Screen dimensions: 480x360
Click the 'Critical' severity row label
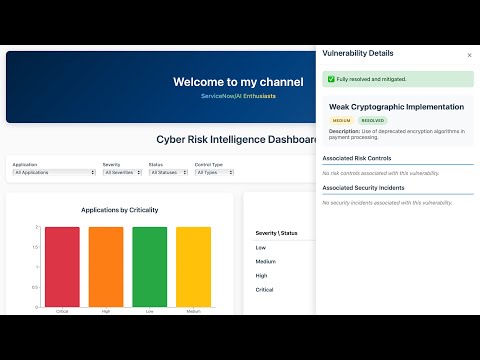click(x=264, y=290)
